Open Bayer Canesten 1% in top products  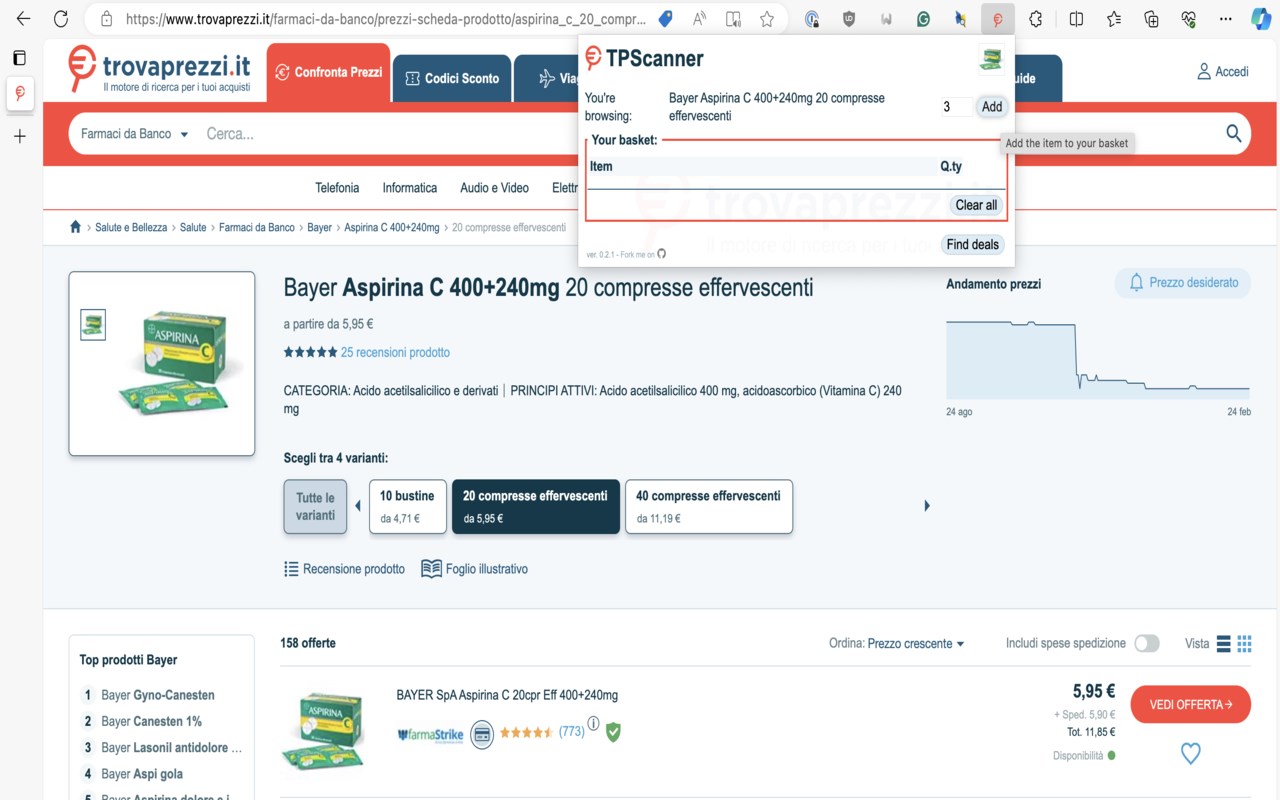coord(151,721)
